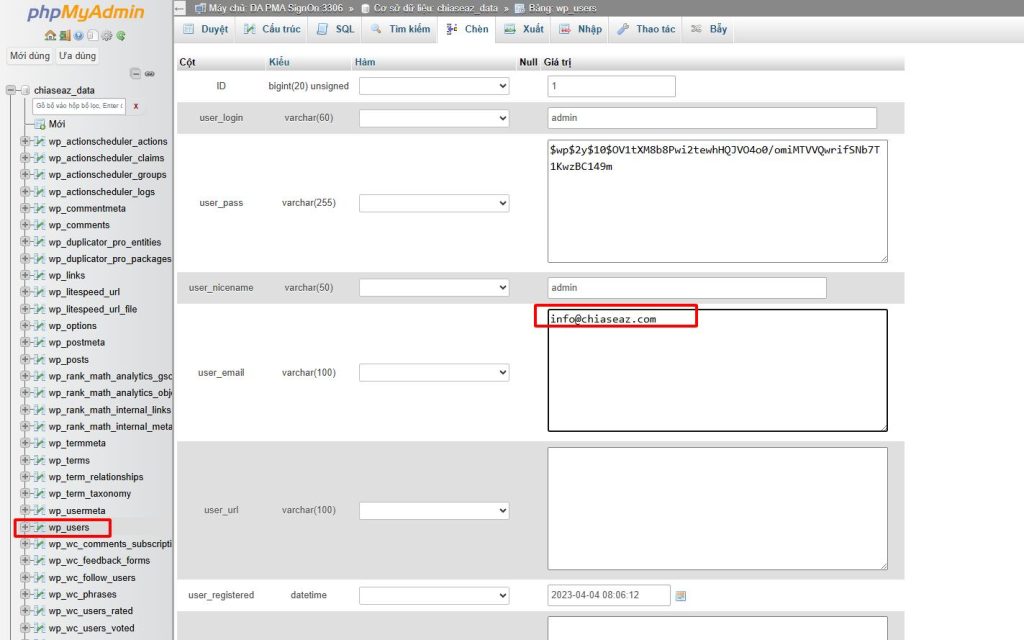This screenshot has width=1024, height=640.
Task: Reload navigation panel with refresh icon
Action: pyautogui.click(x=121, y=35)
